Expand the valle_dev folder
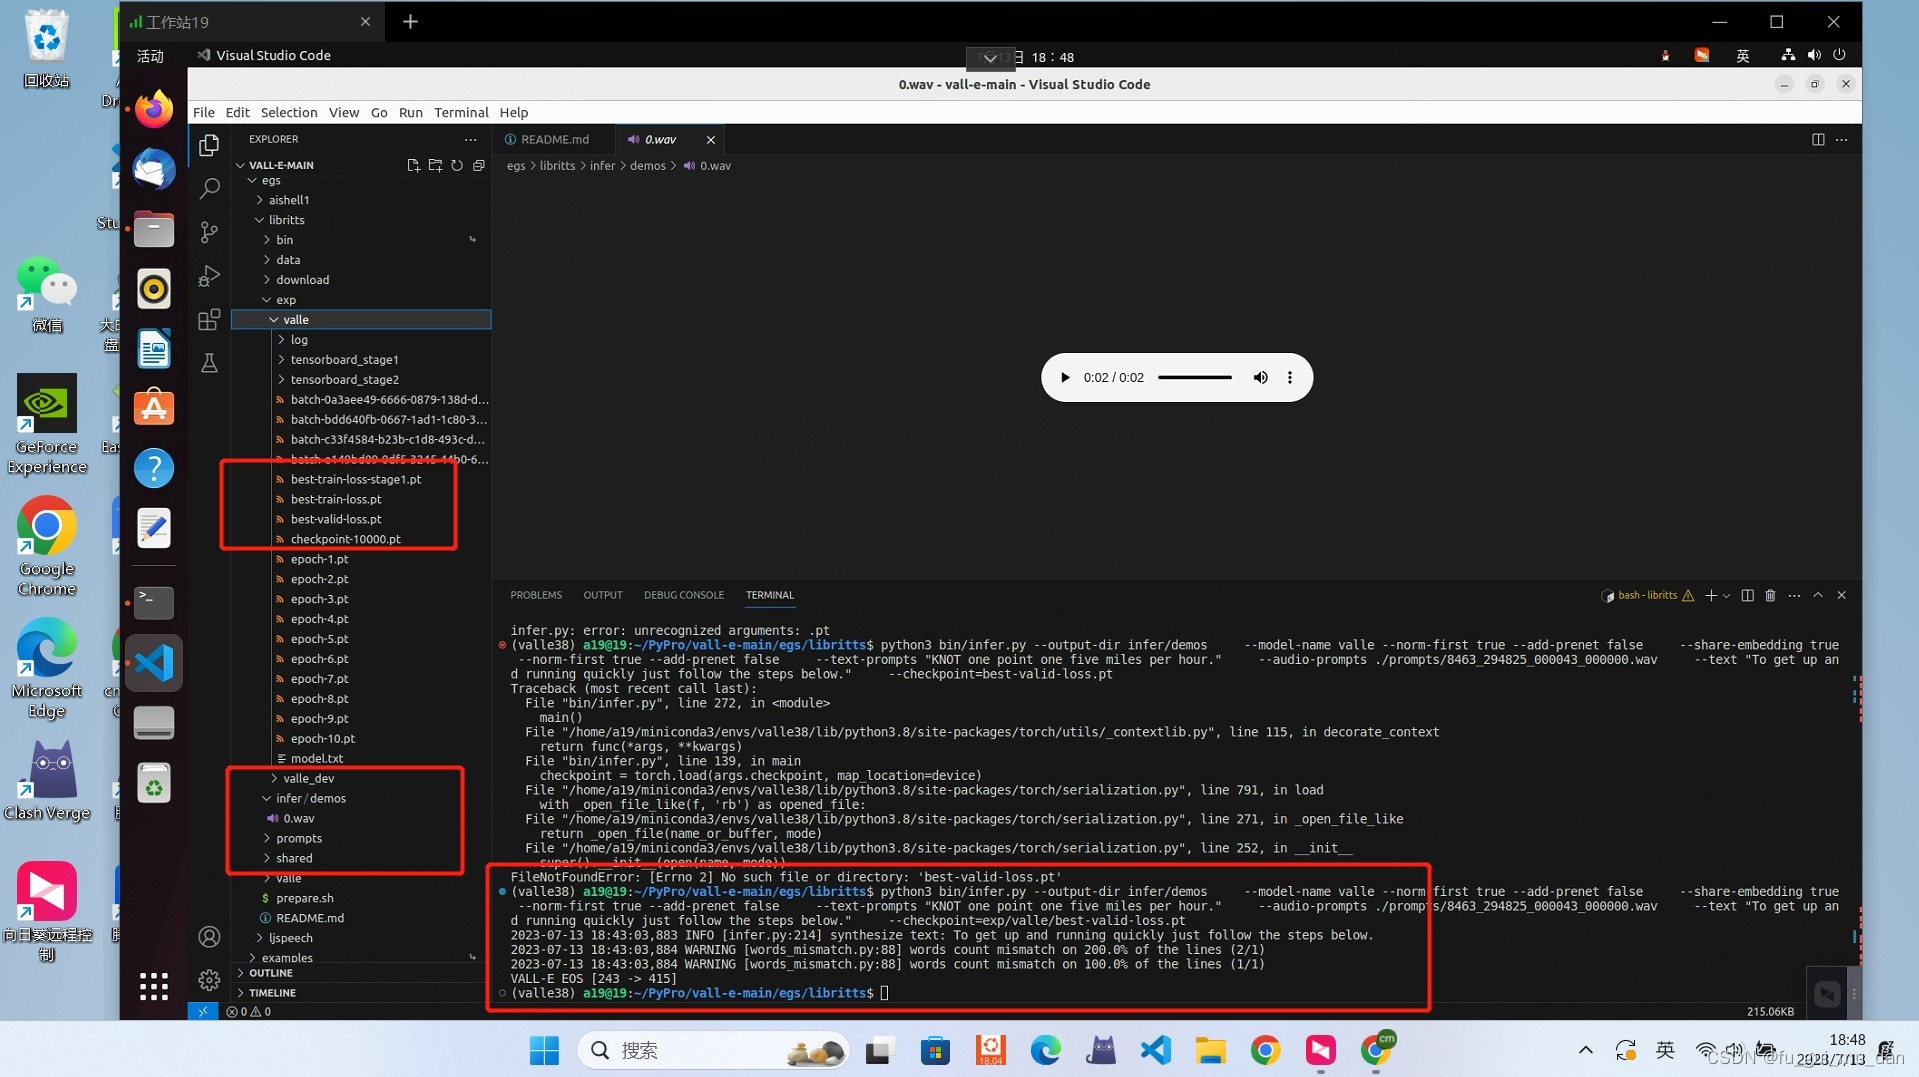Image resolution: width=1919 pixels, height=1077 pixels. pyautogui.click(x=361, y=779)
